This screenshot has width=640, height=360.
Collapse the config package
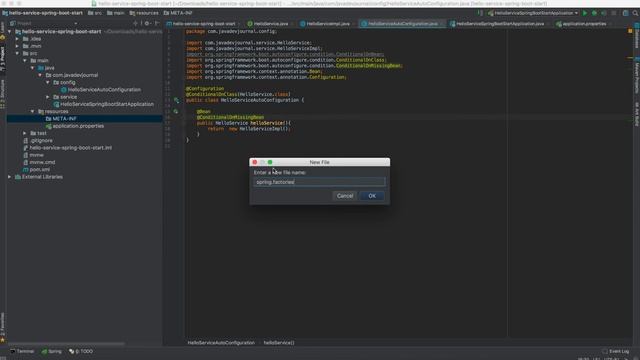pyautogui.click(x=48, y=82)
